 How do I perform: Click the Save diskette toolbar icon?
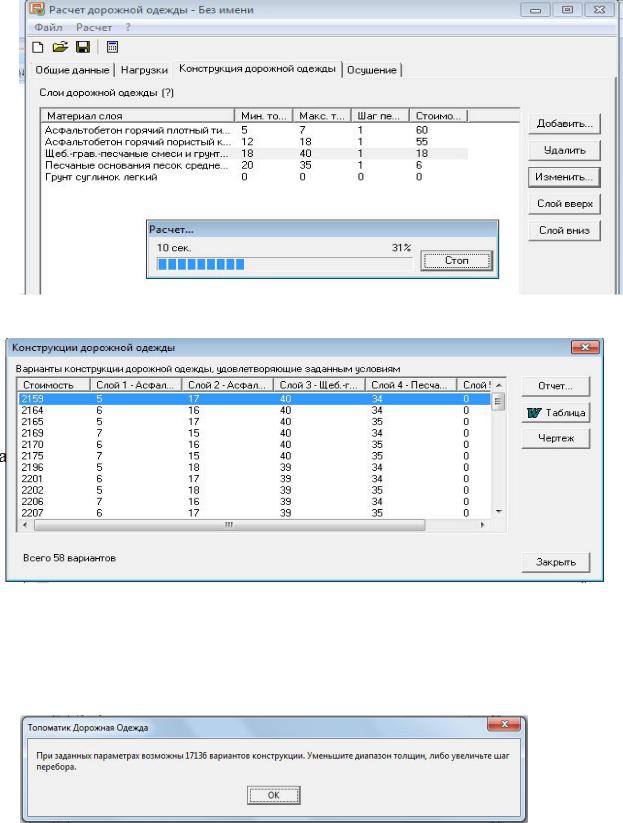pos(83,47)
